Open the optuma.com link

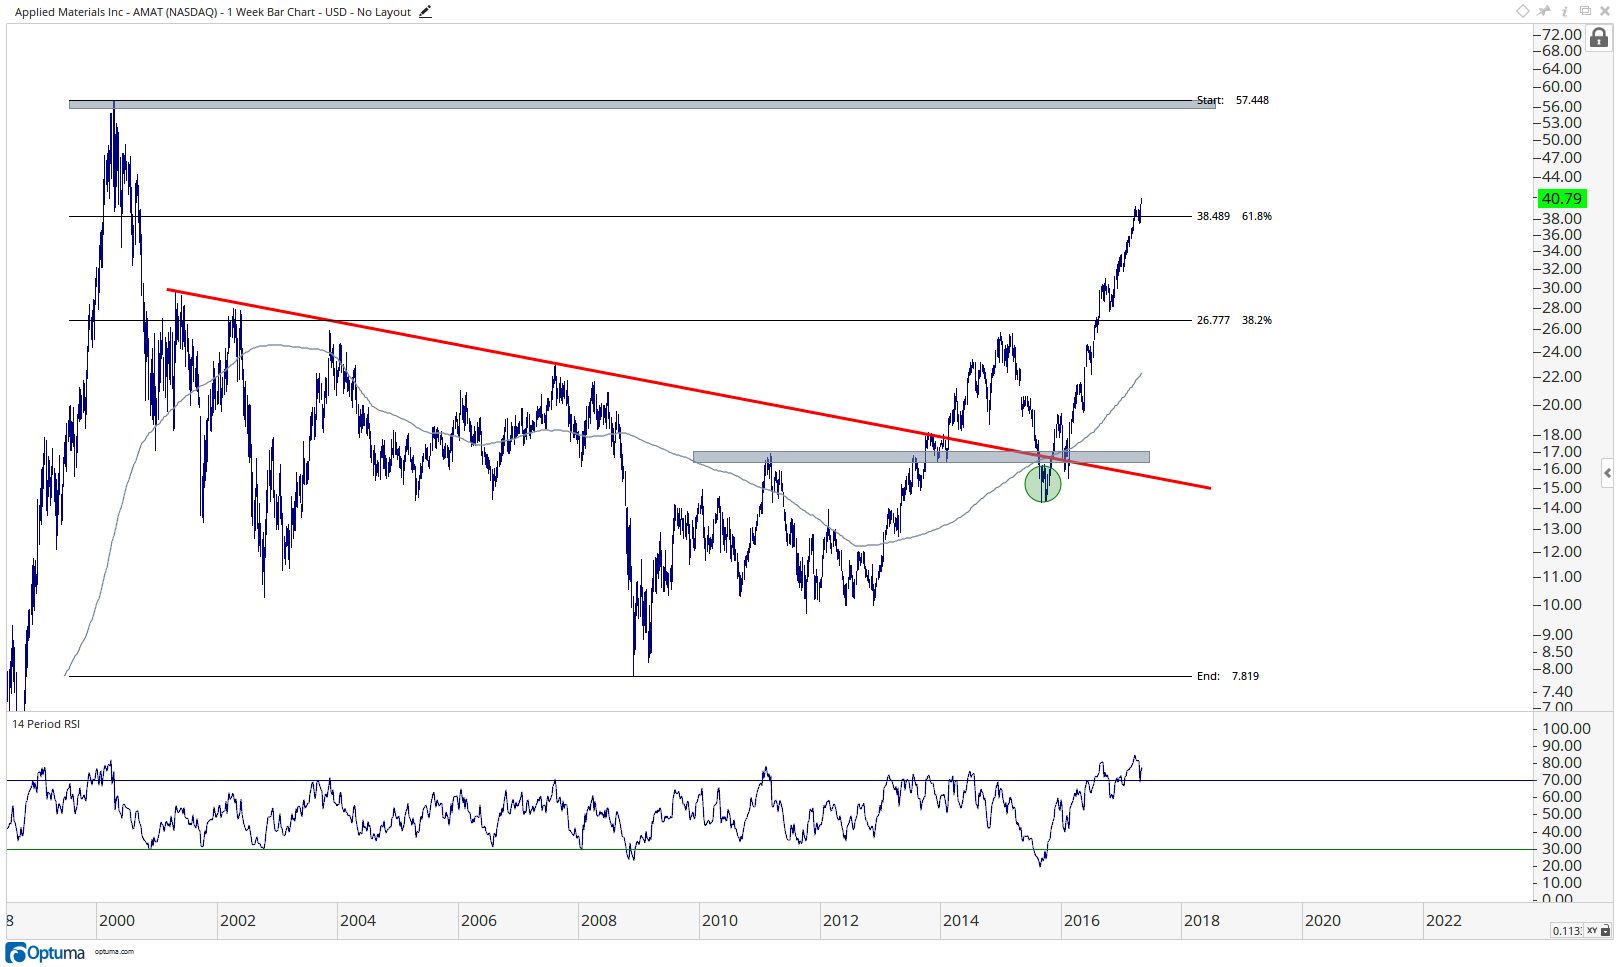pyautogui.click(x=114, y=952)
